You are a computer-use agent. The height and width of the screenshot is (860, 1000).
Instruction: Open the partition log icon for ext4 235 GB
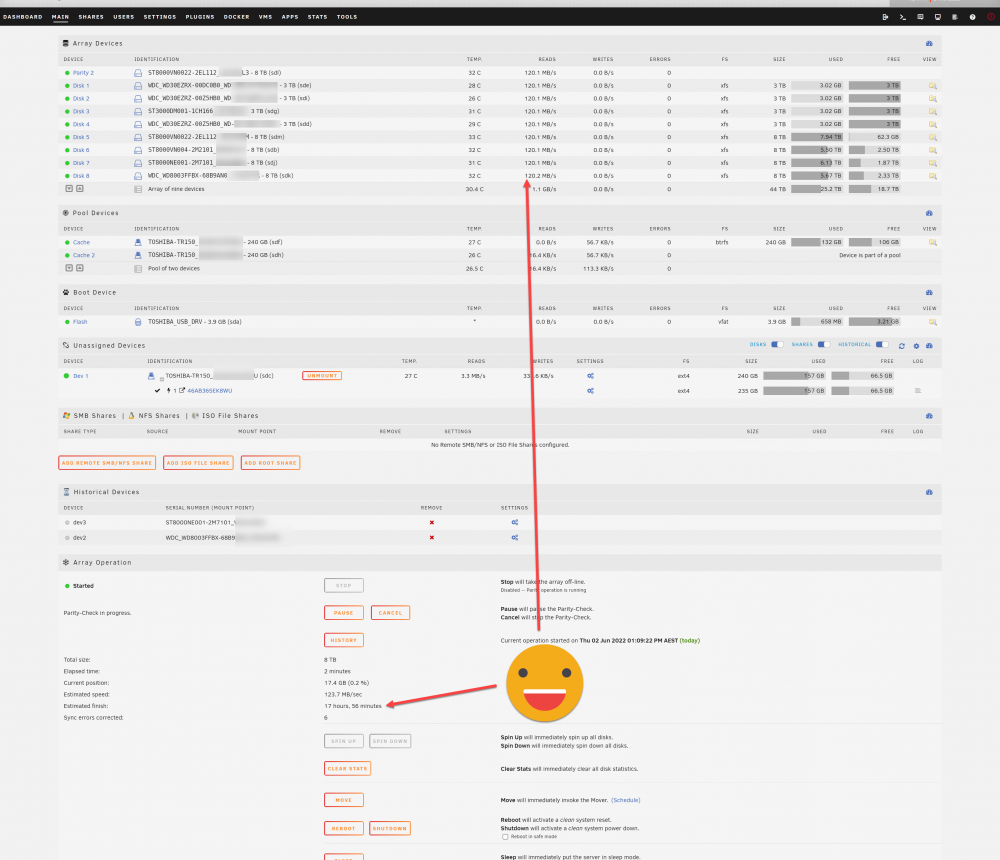(918, 390)
